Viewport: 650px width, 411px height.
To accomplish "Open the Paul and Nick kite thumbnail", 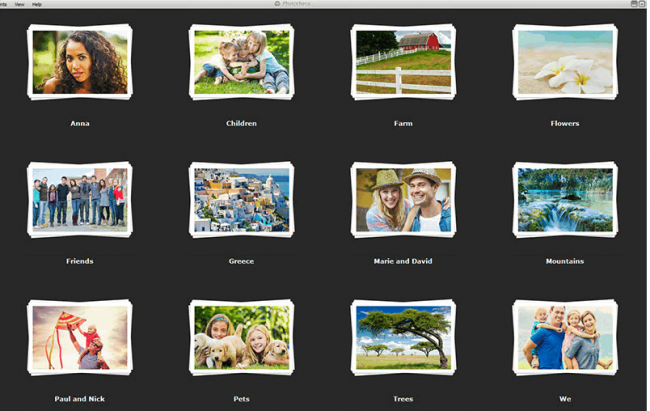I will pos(80,337).
